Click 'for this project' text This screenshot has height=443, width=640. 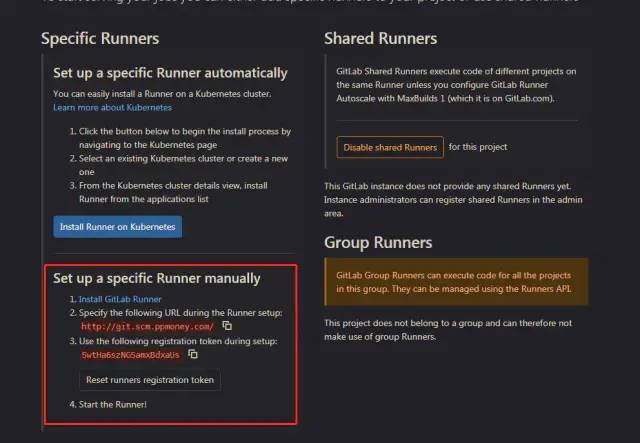pyautogui.click(x=478, y=147)
